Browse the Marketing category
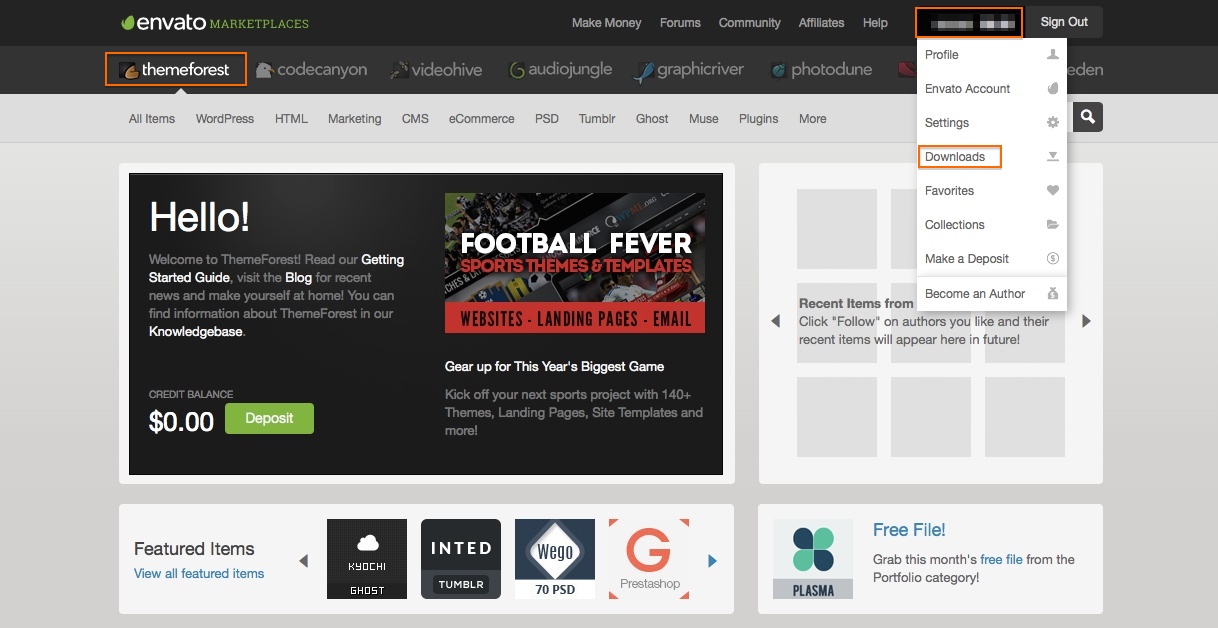Image resolution: width=1218 pixels, height=628 pixels. 354,119
